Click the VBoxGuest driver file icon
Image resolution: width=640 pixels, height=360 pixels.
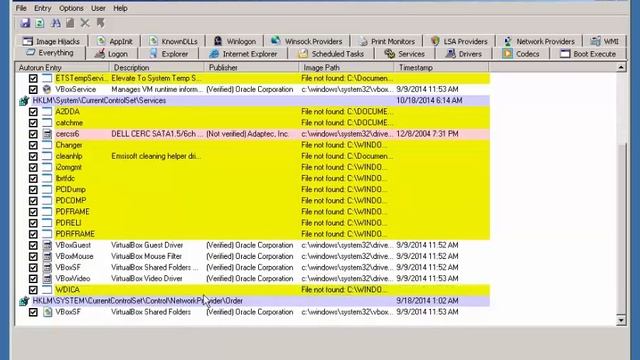[x=47, y=245]
